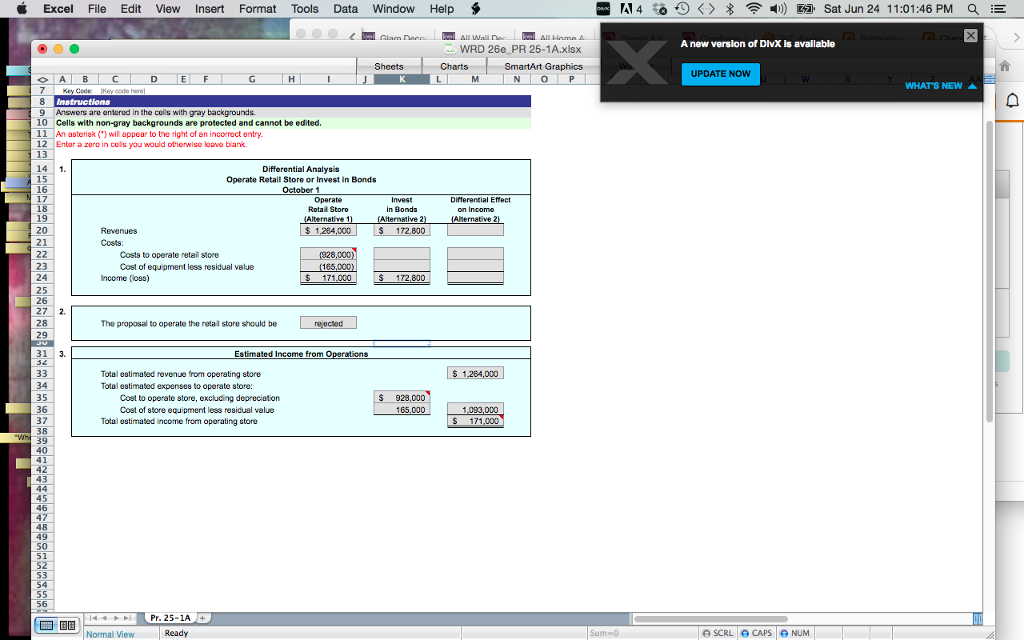This screenshot has height=640, width=1024.
Task: Switch to Page Layout view icon
Action: 68,625
